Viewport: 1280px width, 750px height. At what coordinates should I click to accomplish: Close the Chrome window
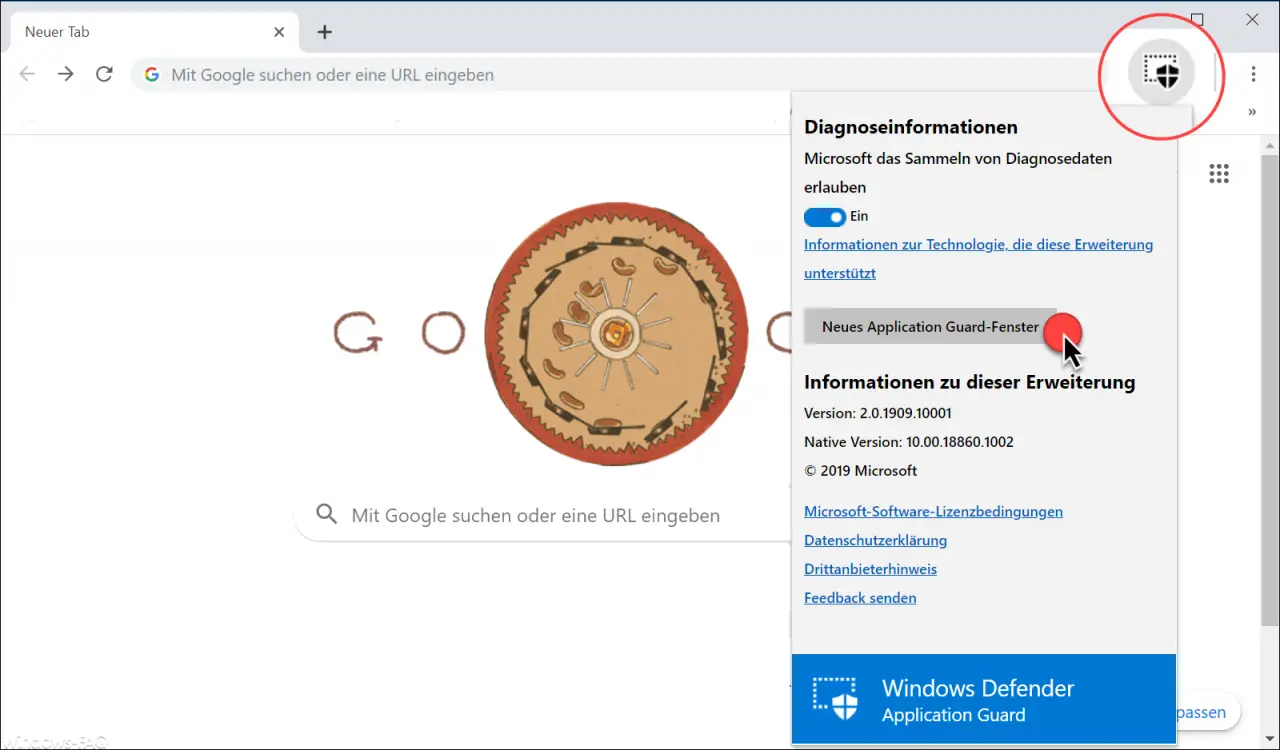pyautogui.click(x=1252, y=19)
